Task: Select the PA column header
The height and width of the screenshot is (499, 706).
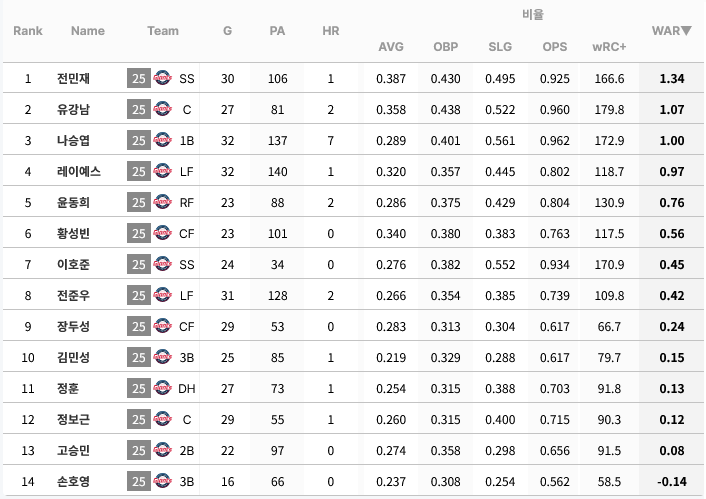Action: (277, 31)
